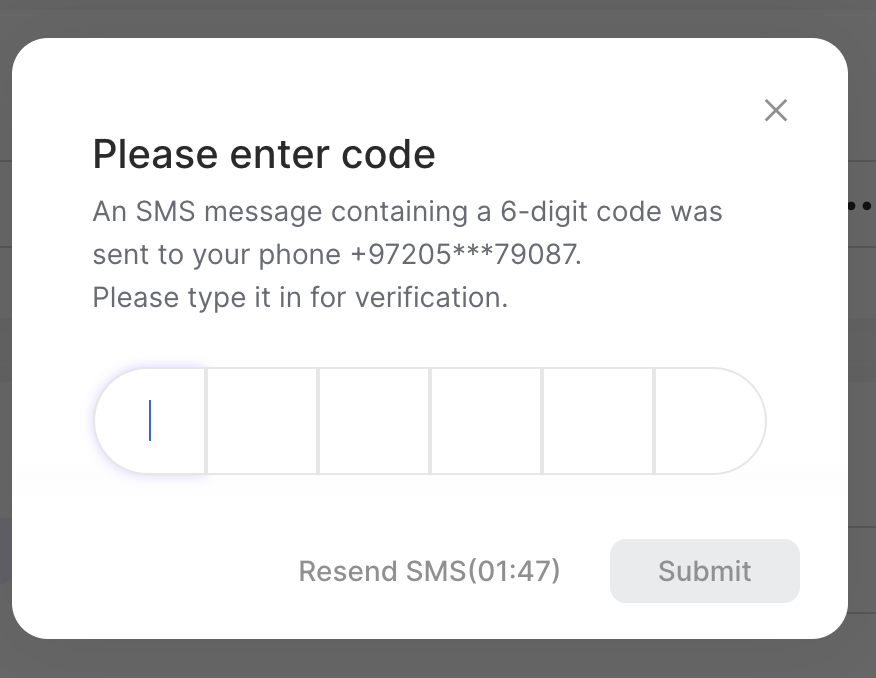876x678 pixels.
Task: Click the "Please type it in for verification" line
Action: coord(300,298)
